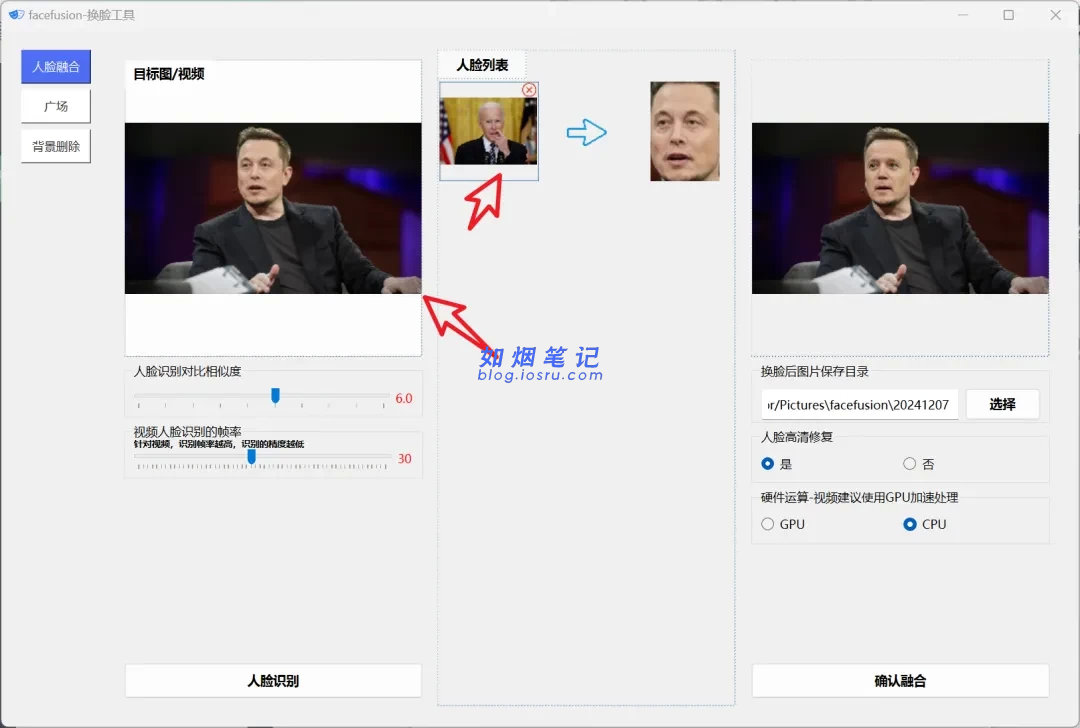Click the facefusion app icon in title bar
The height and width of the screenshot is (728, 1080).
[x=16, y=15]
